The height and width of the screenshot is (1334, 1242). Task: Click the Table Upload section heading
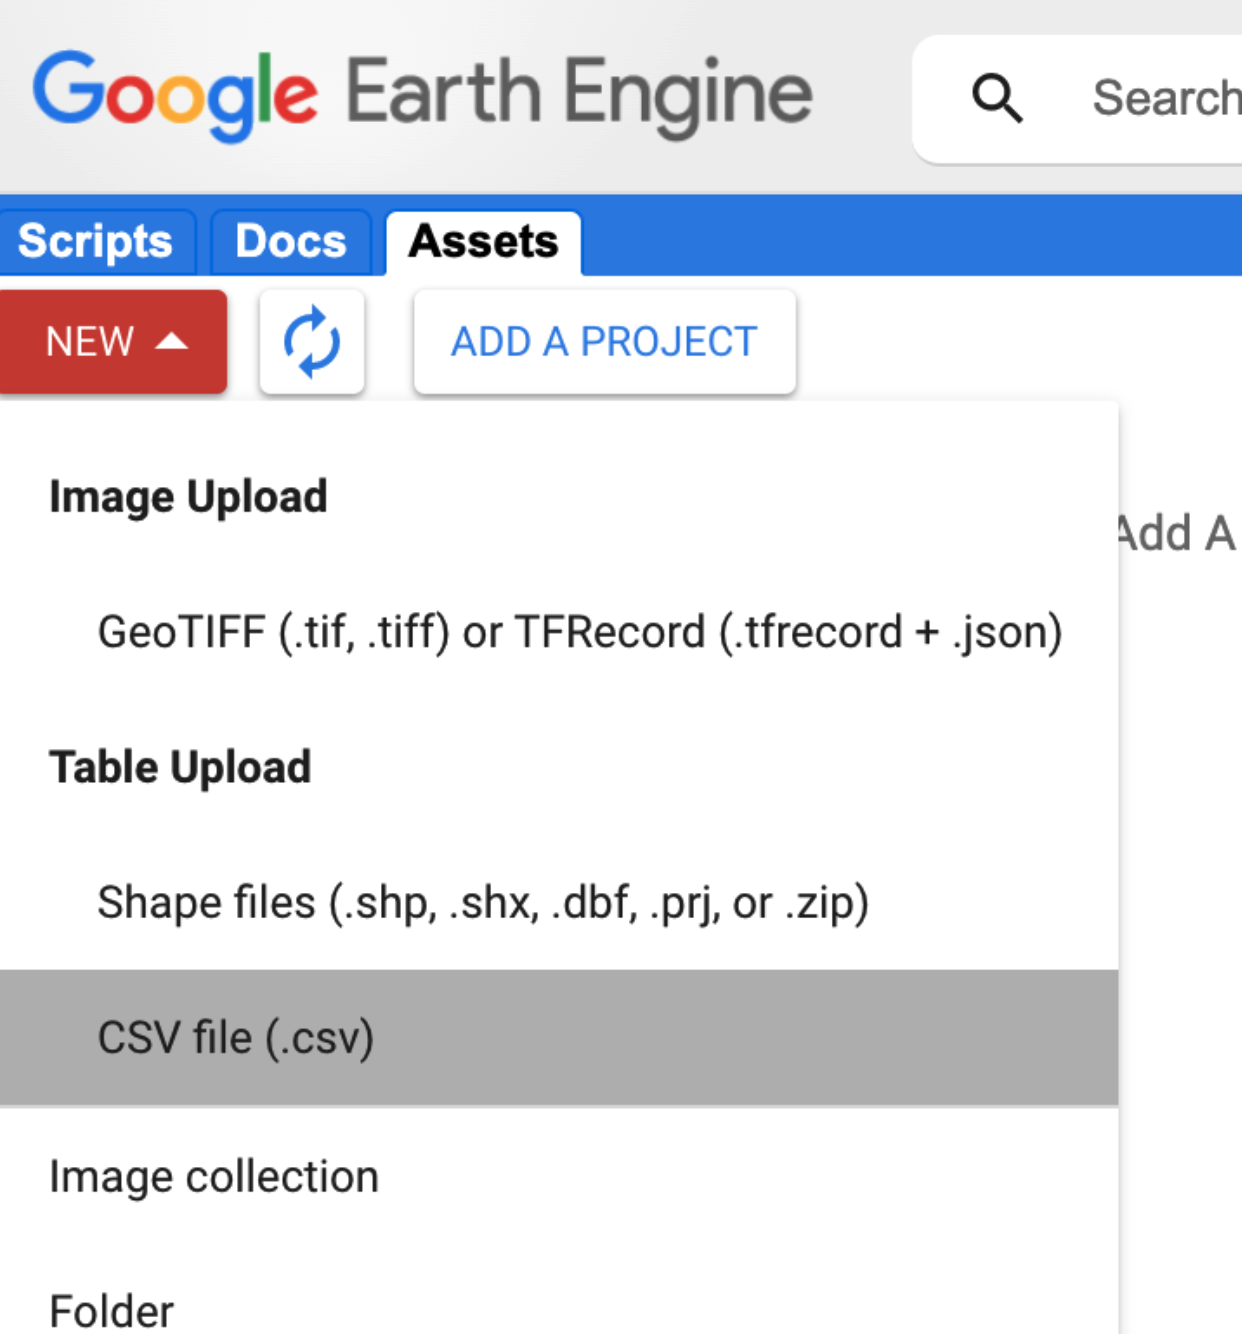coord(180,767)
